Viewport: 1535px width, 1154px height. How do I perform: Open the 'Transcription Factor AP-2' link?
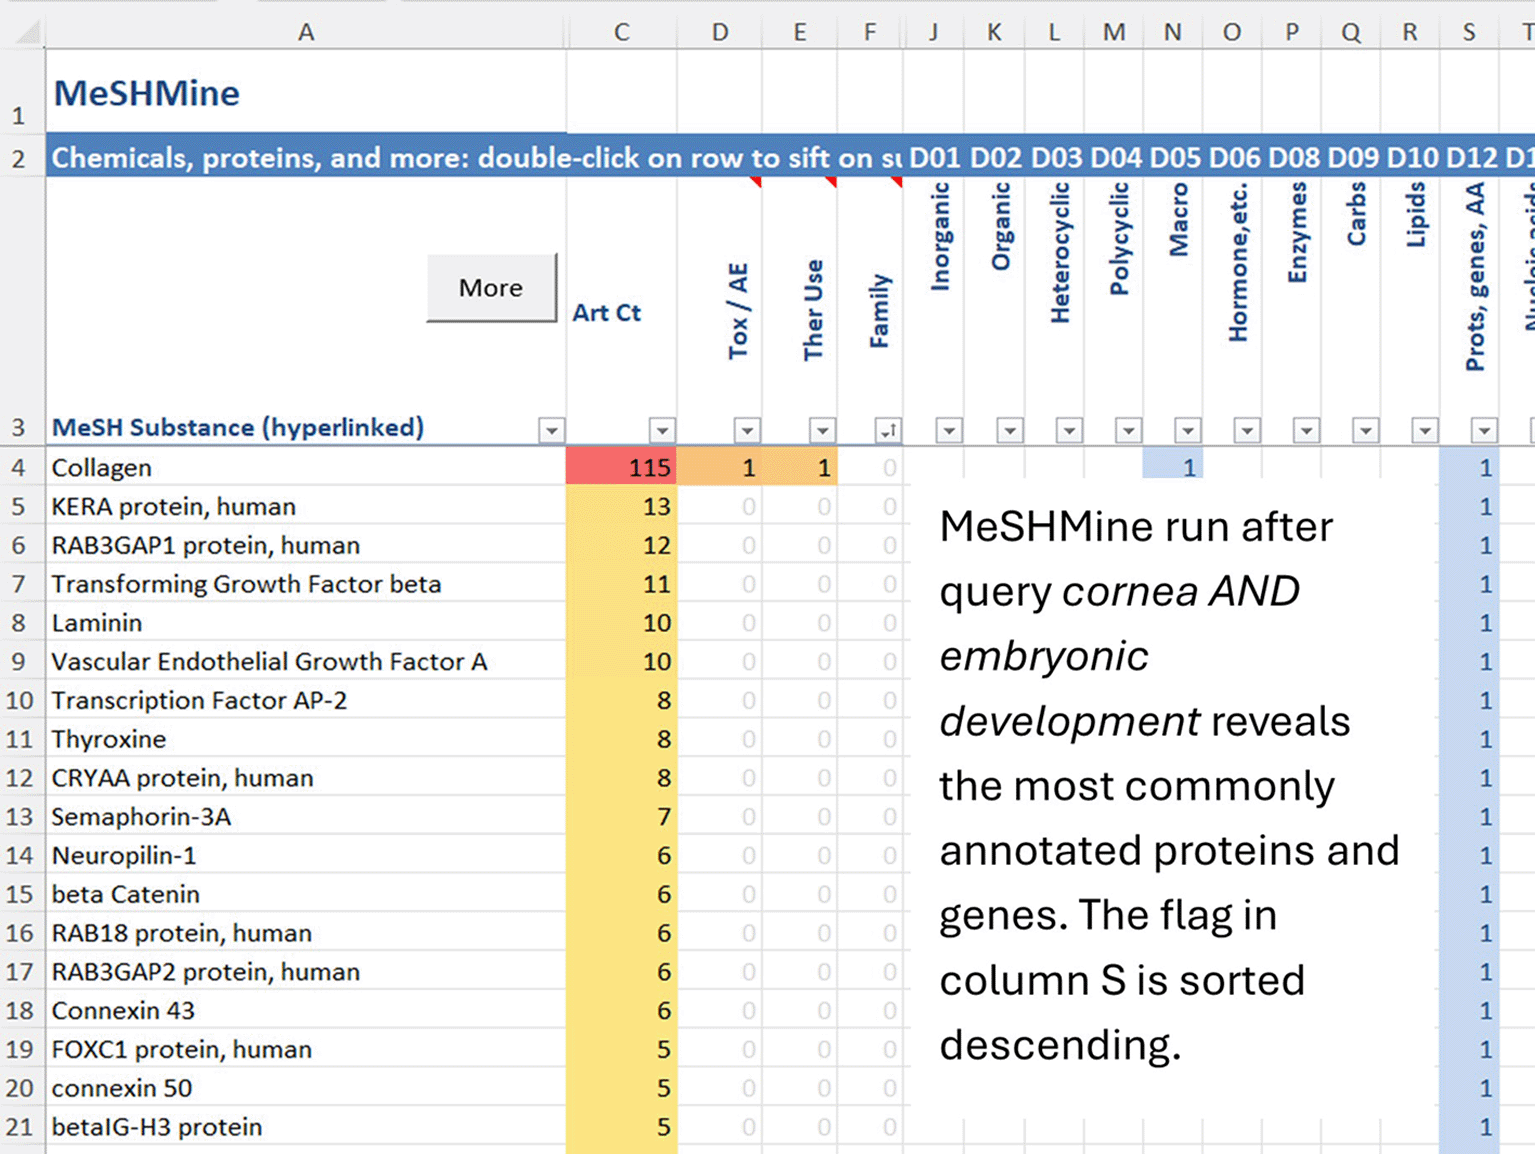tap(200, 700)
